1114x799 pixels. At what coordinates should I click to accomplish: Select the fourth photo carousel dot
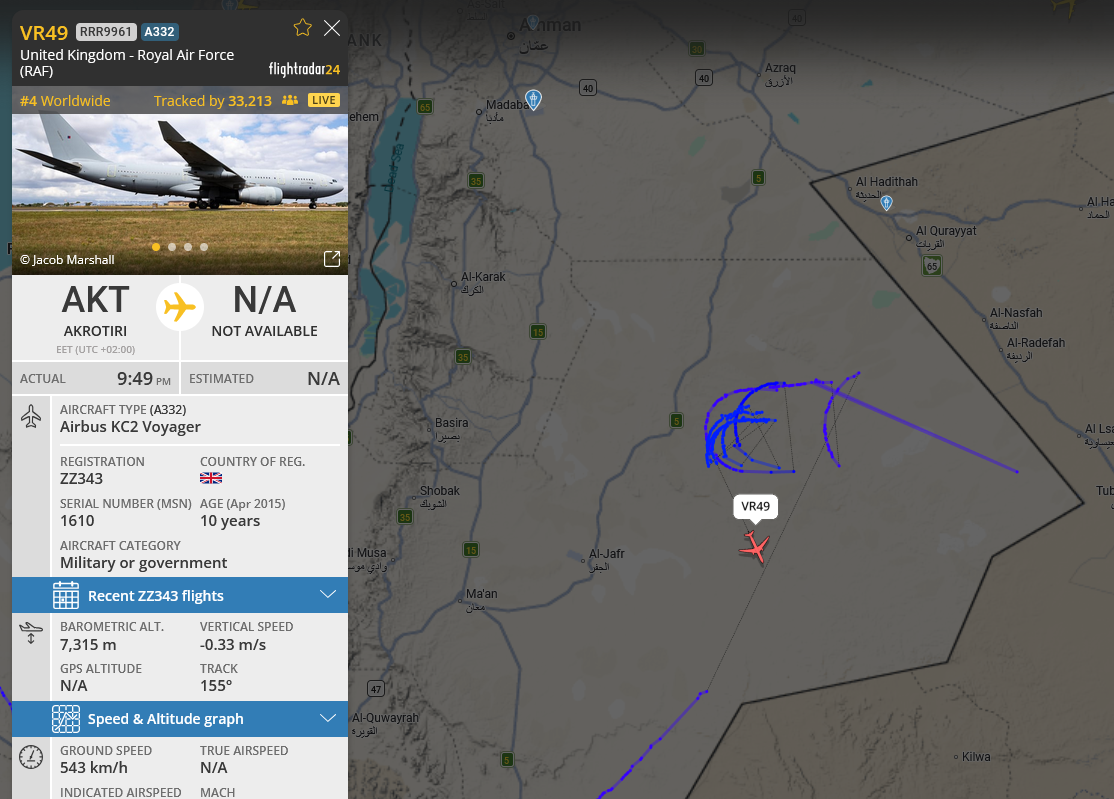click(204, 247)
